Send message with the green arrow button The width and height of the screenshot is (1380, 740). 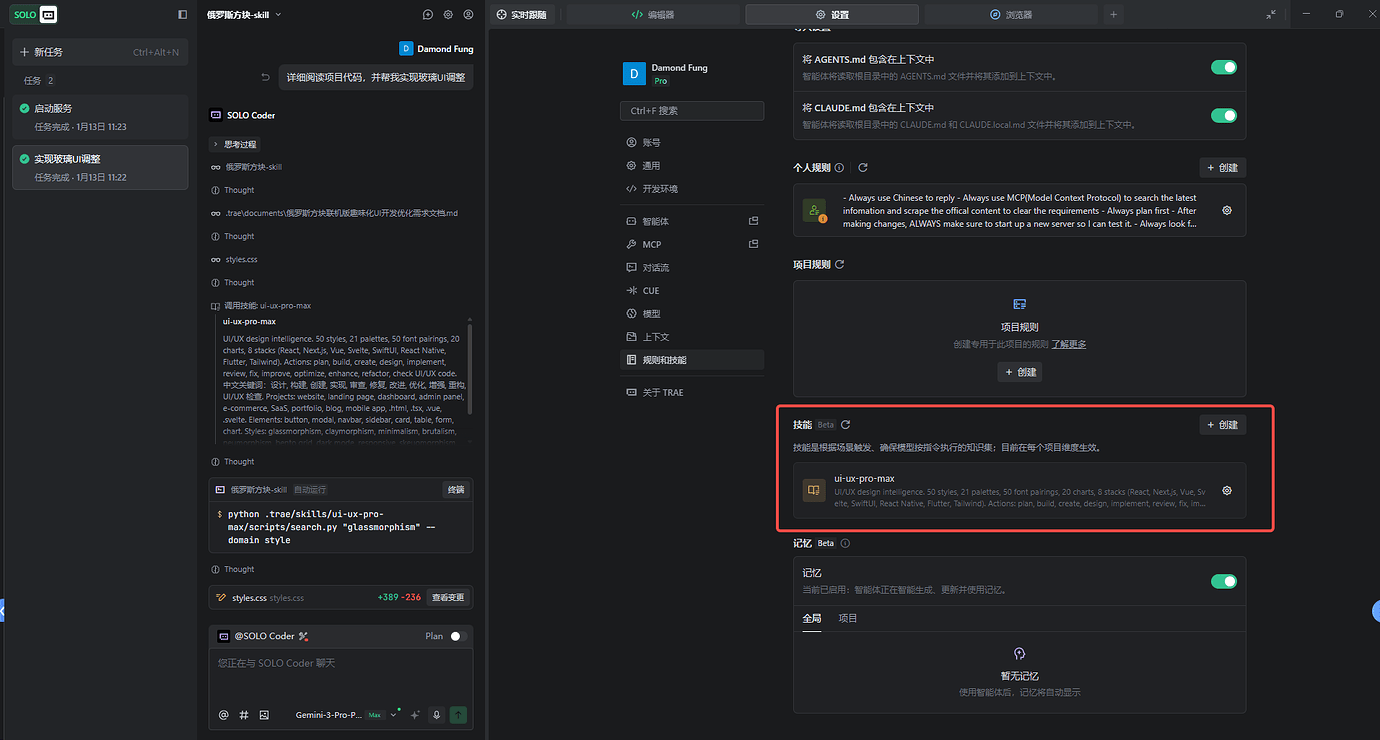[458, 715]
